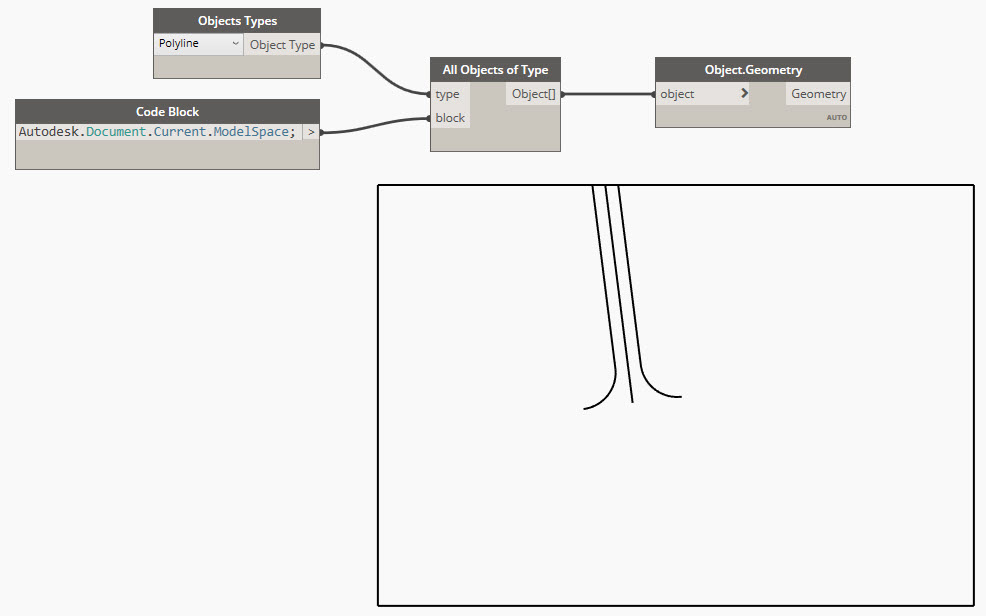This screenshot has width=986, height=616.
Task: Click the block input port
Action: coord(450,118)
